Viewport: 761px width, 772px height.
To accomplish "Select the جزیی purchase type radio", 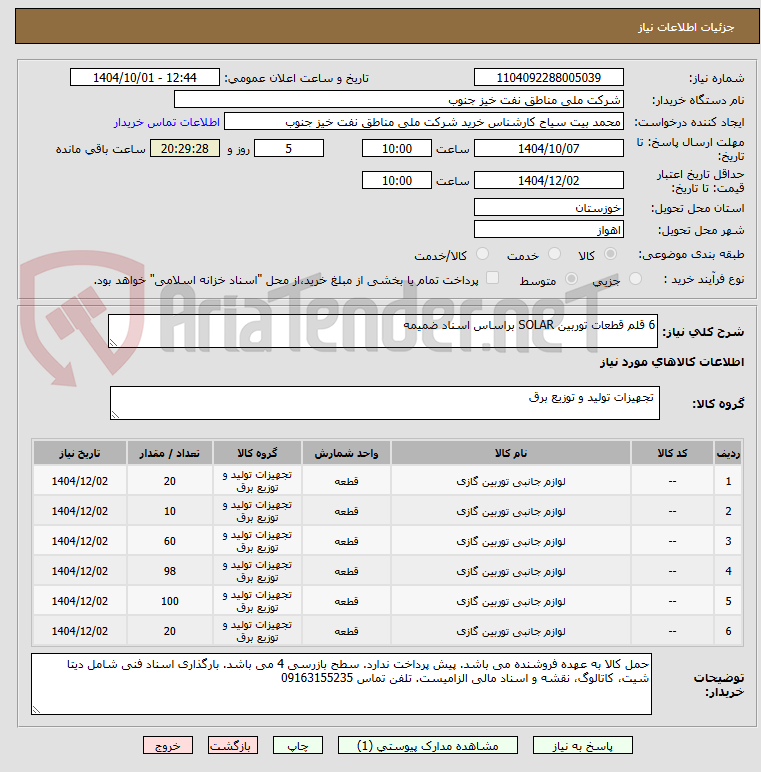I will [x=635, y=279].
